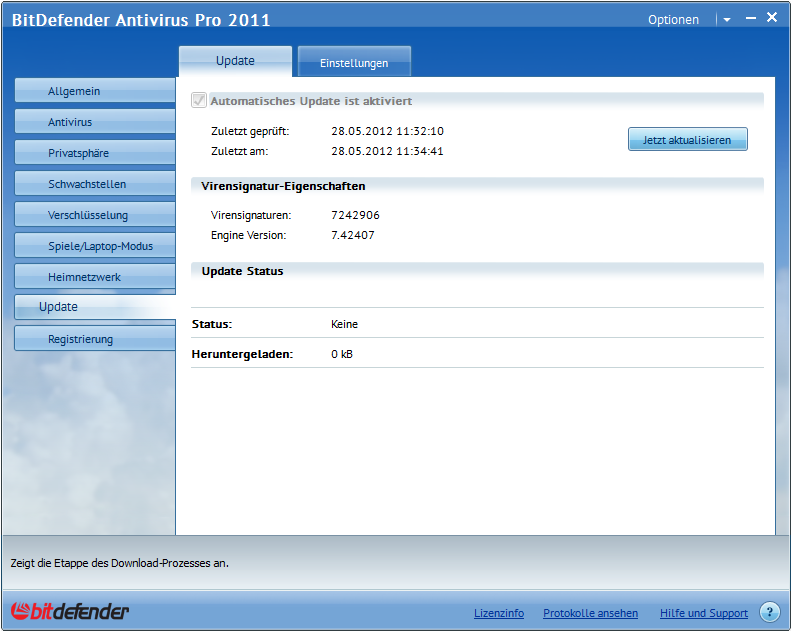Open Spiele/Laptop-Modus section
The image size is (792, 632).
point(95,246)
